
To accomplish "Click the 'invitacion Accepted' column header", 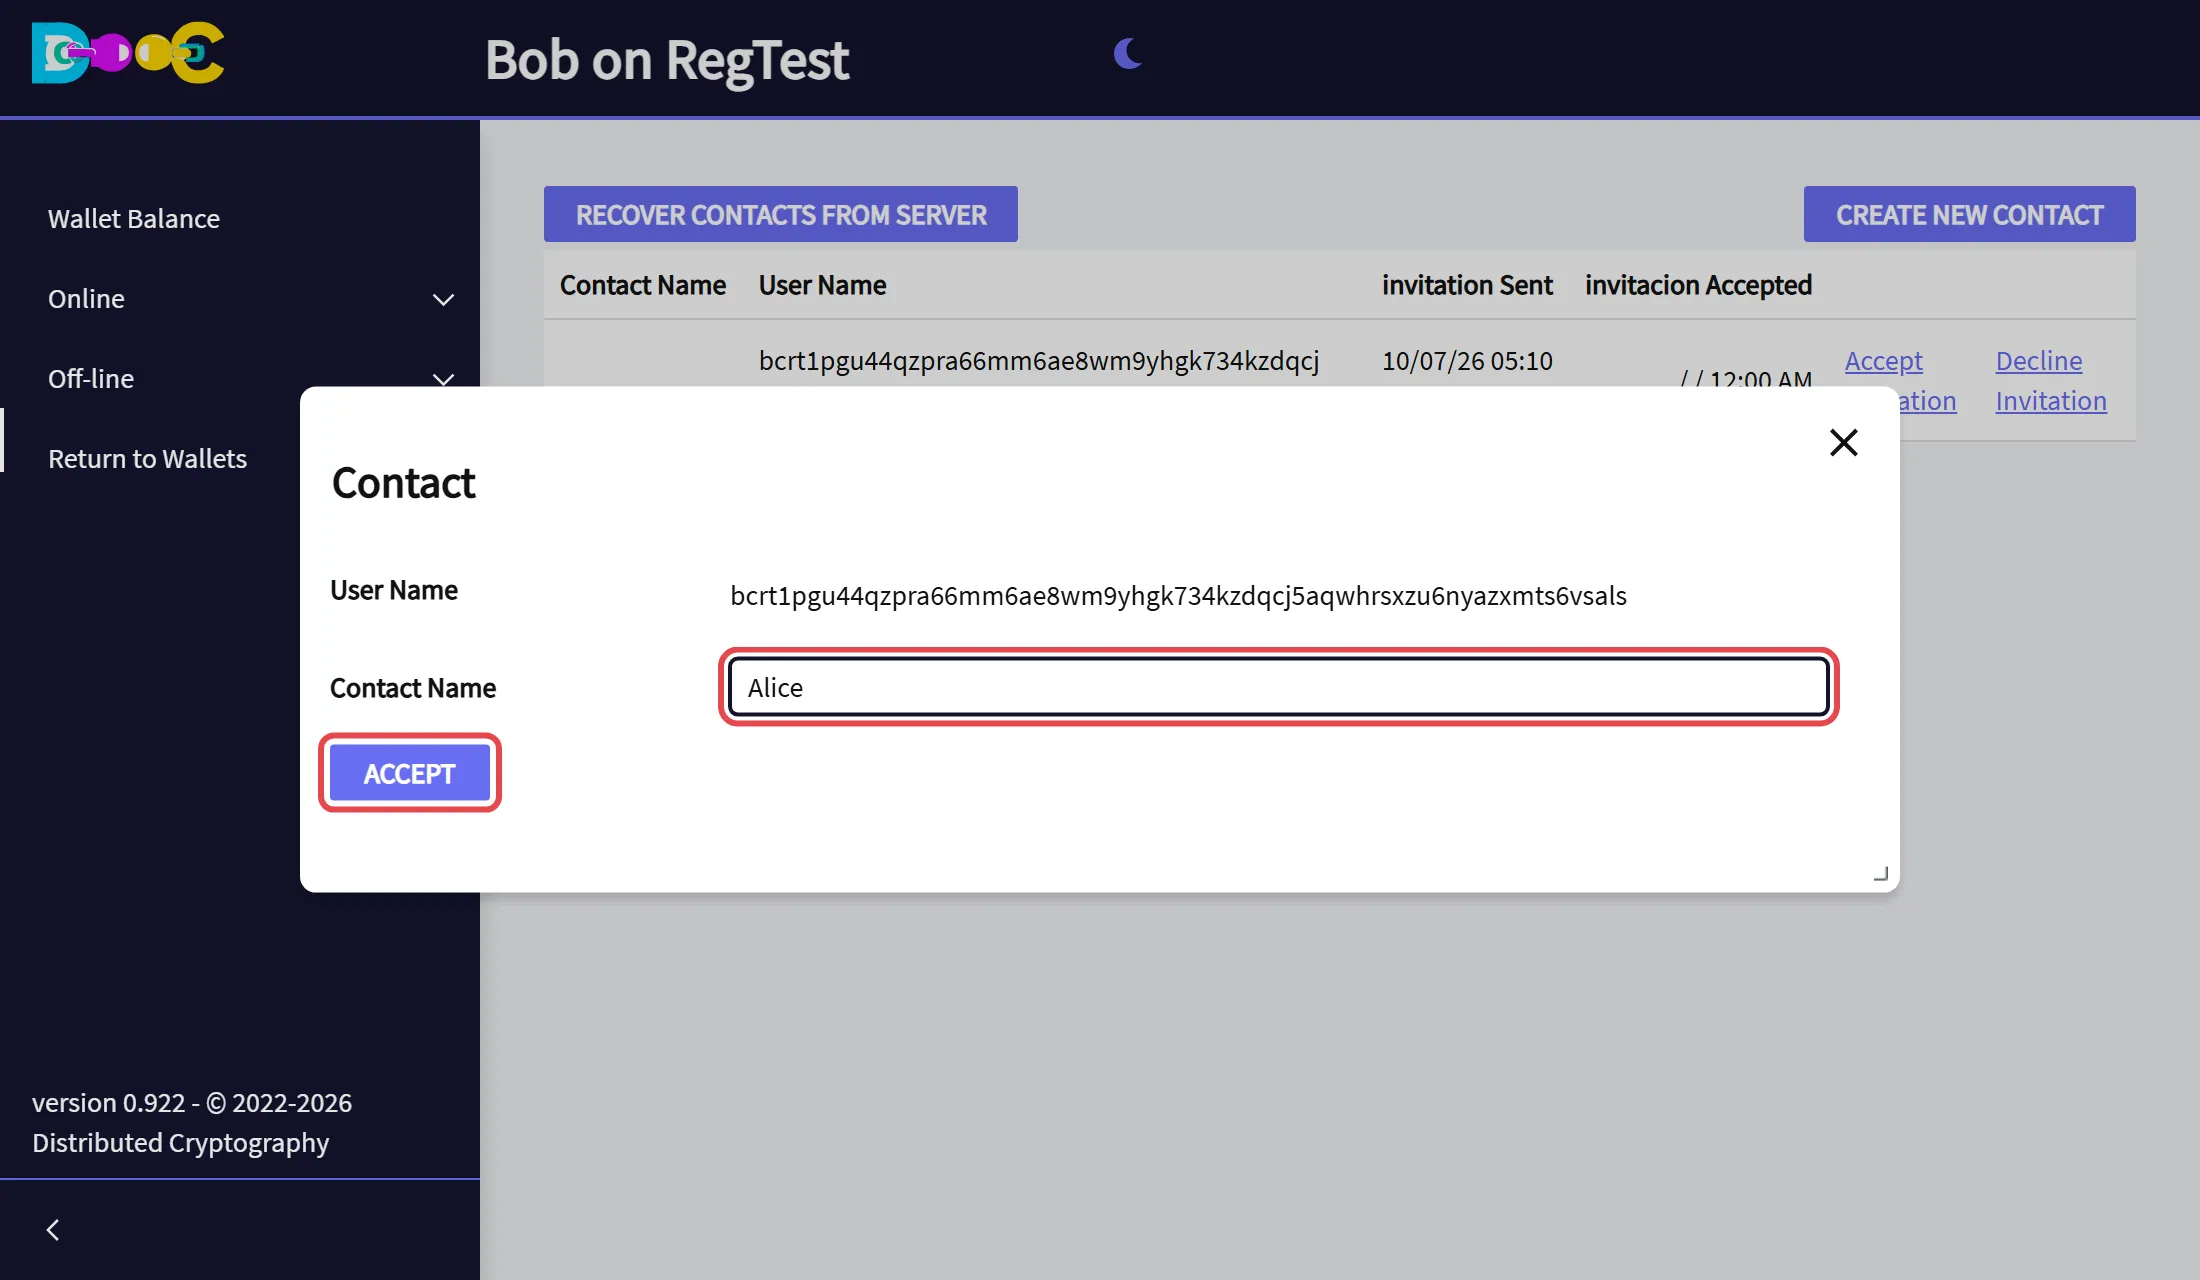I will pyautogui.click(x=1698, y=285).
